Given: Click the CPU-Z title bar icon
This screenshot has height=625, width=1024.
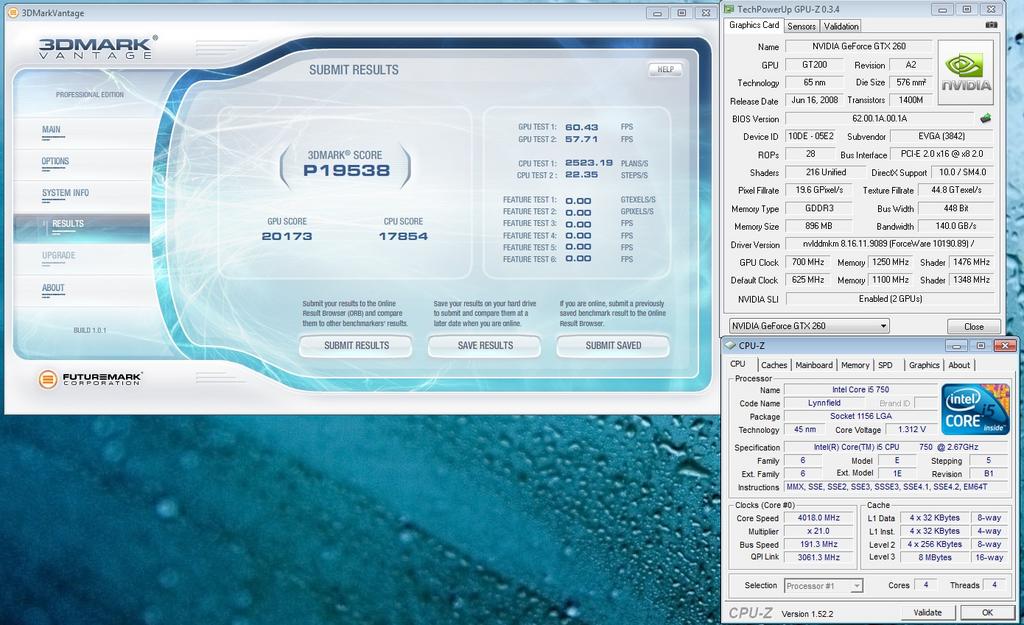Looking at the screenshot, I should (730, 345).
